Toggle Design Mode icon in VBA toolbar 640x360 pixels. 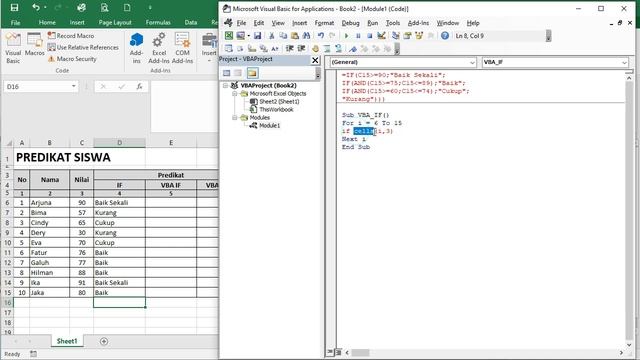pyautogui.click(x=381, y=36)
